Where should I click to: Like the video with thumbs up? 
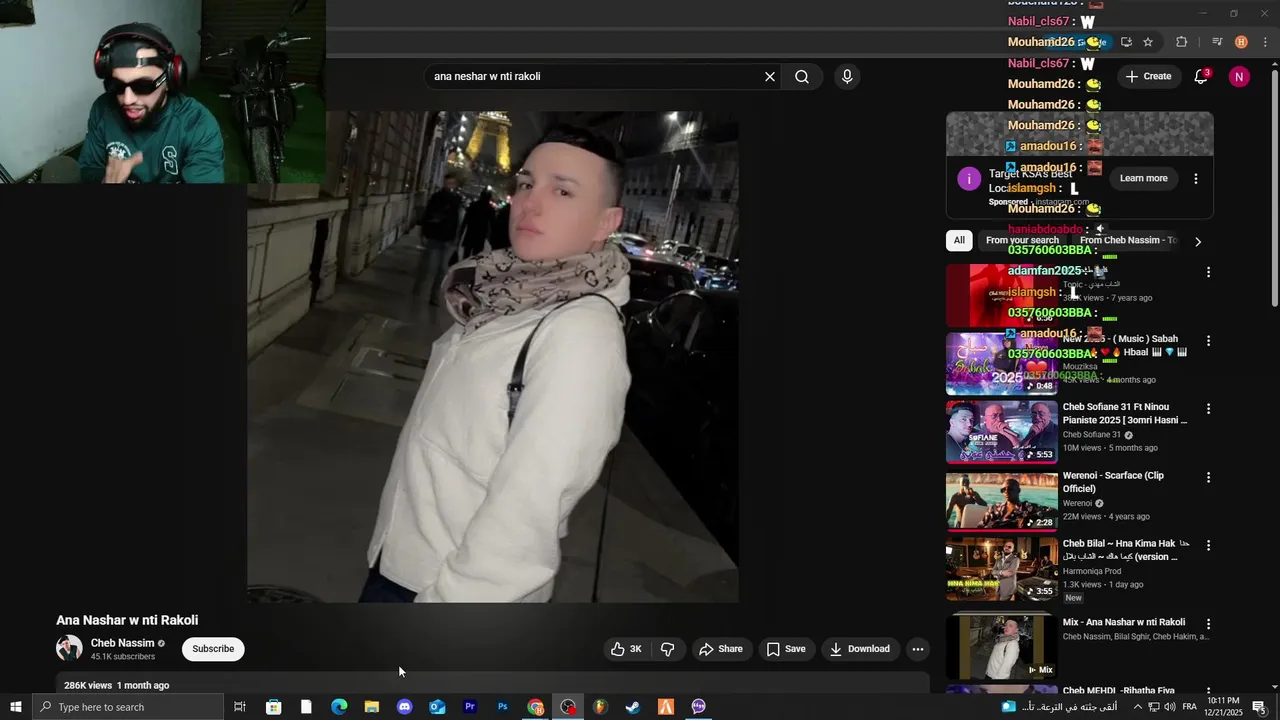tap(627, 649)
